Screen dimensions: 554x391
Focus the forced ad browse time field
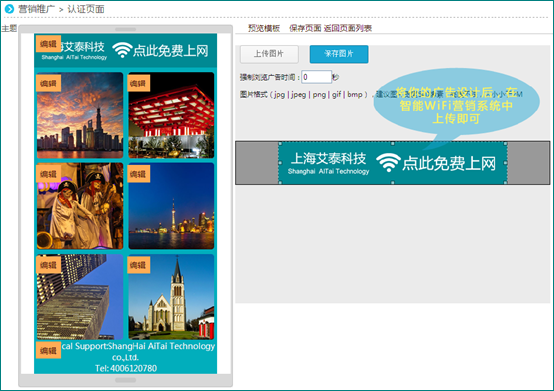pos(316,77)
